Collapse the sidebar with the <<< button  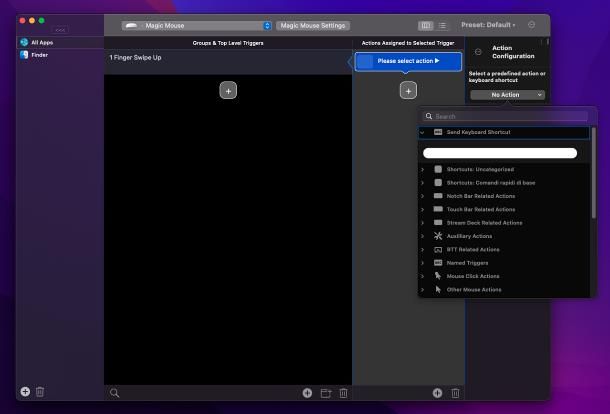click(x=60, y=30)
